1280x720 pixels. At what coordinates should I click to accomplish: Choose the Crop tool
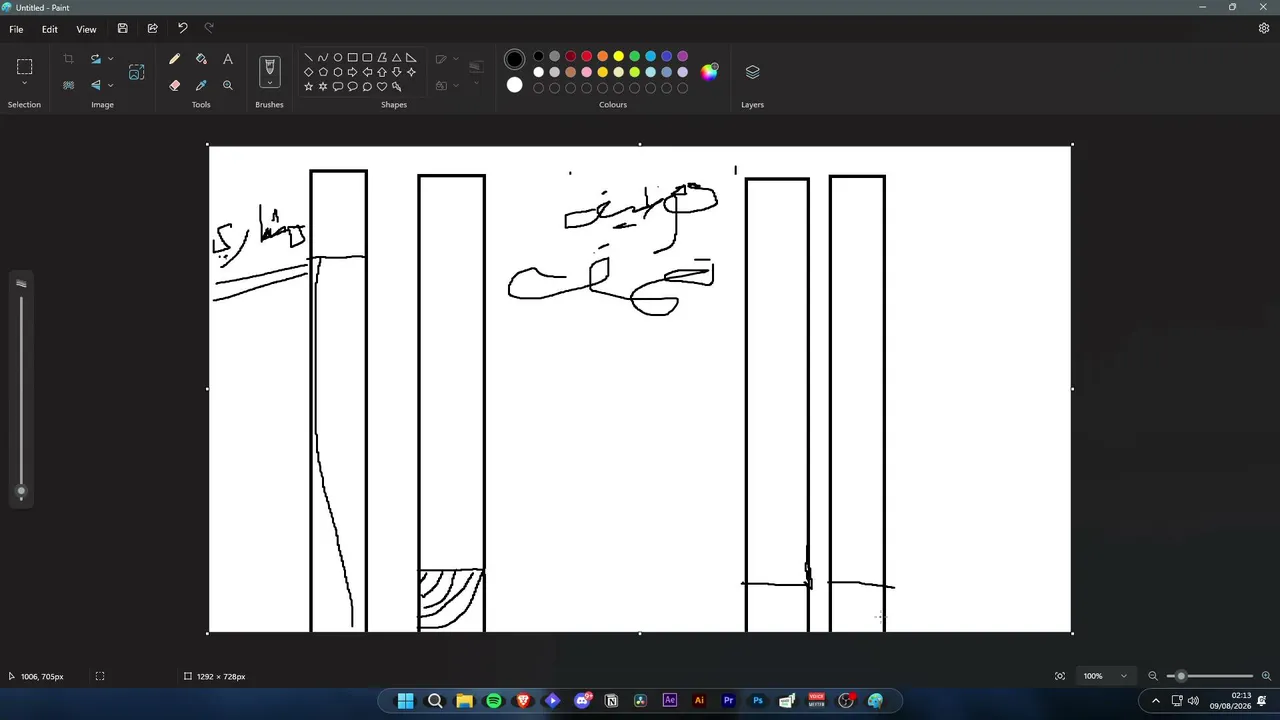(68, 59)
